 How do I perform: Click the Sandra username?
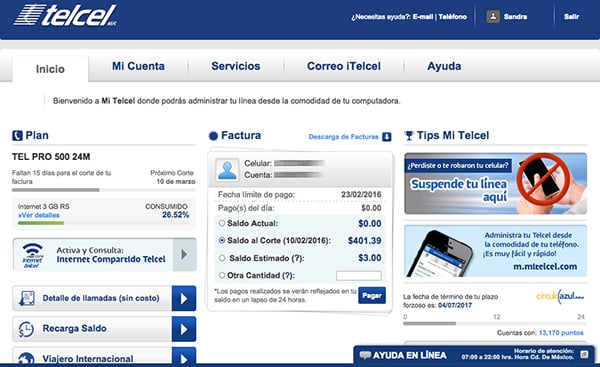(x=515, y=16)
